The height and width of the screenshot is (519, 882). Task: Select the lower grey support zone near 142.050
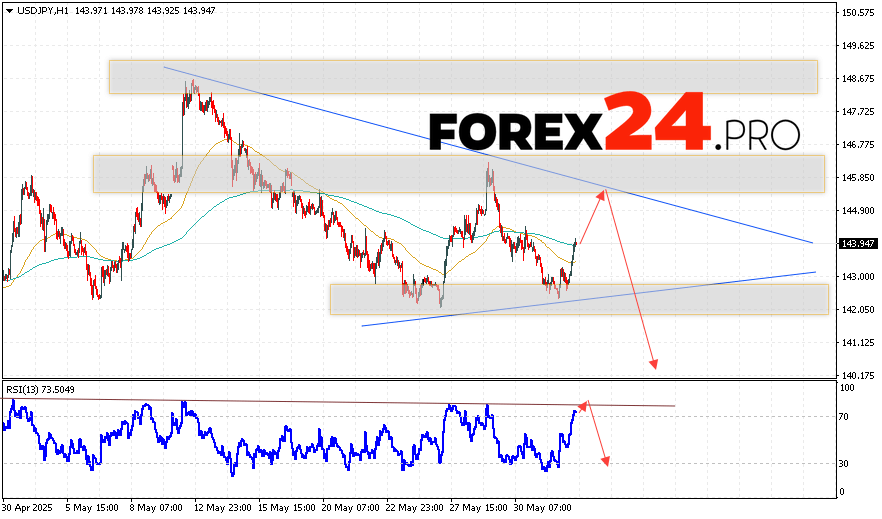pos(578,299)
